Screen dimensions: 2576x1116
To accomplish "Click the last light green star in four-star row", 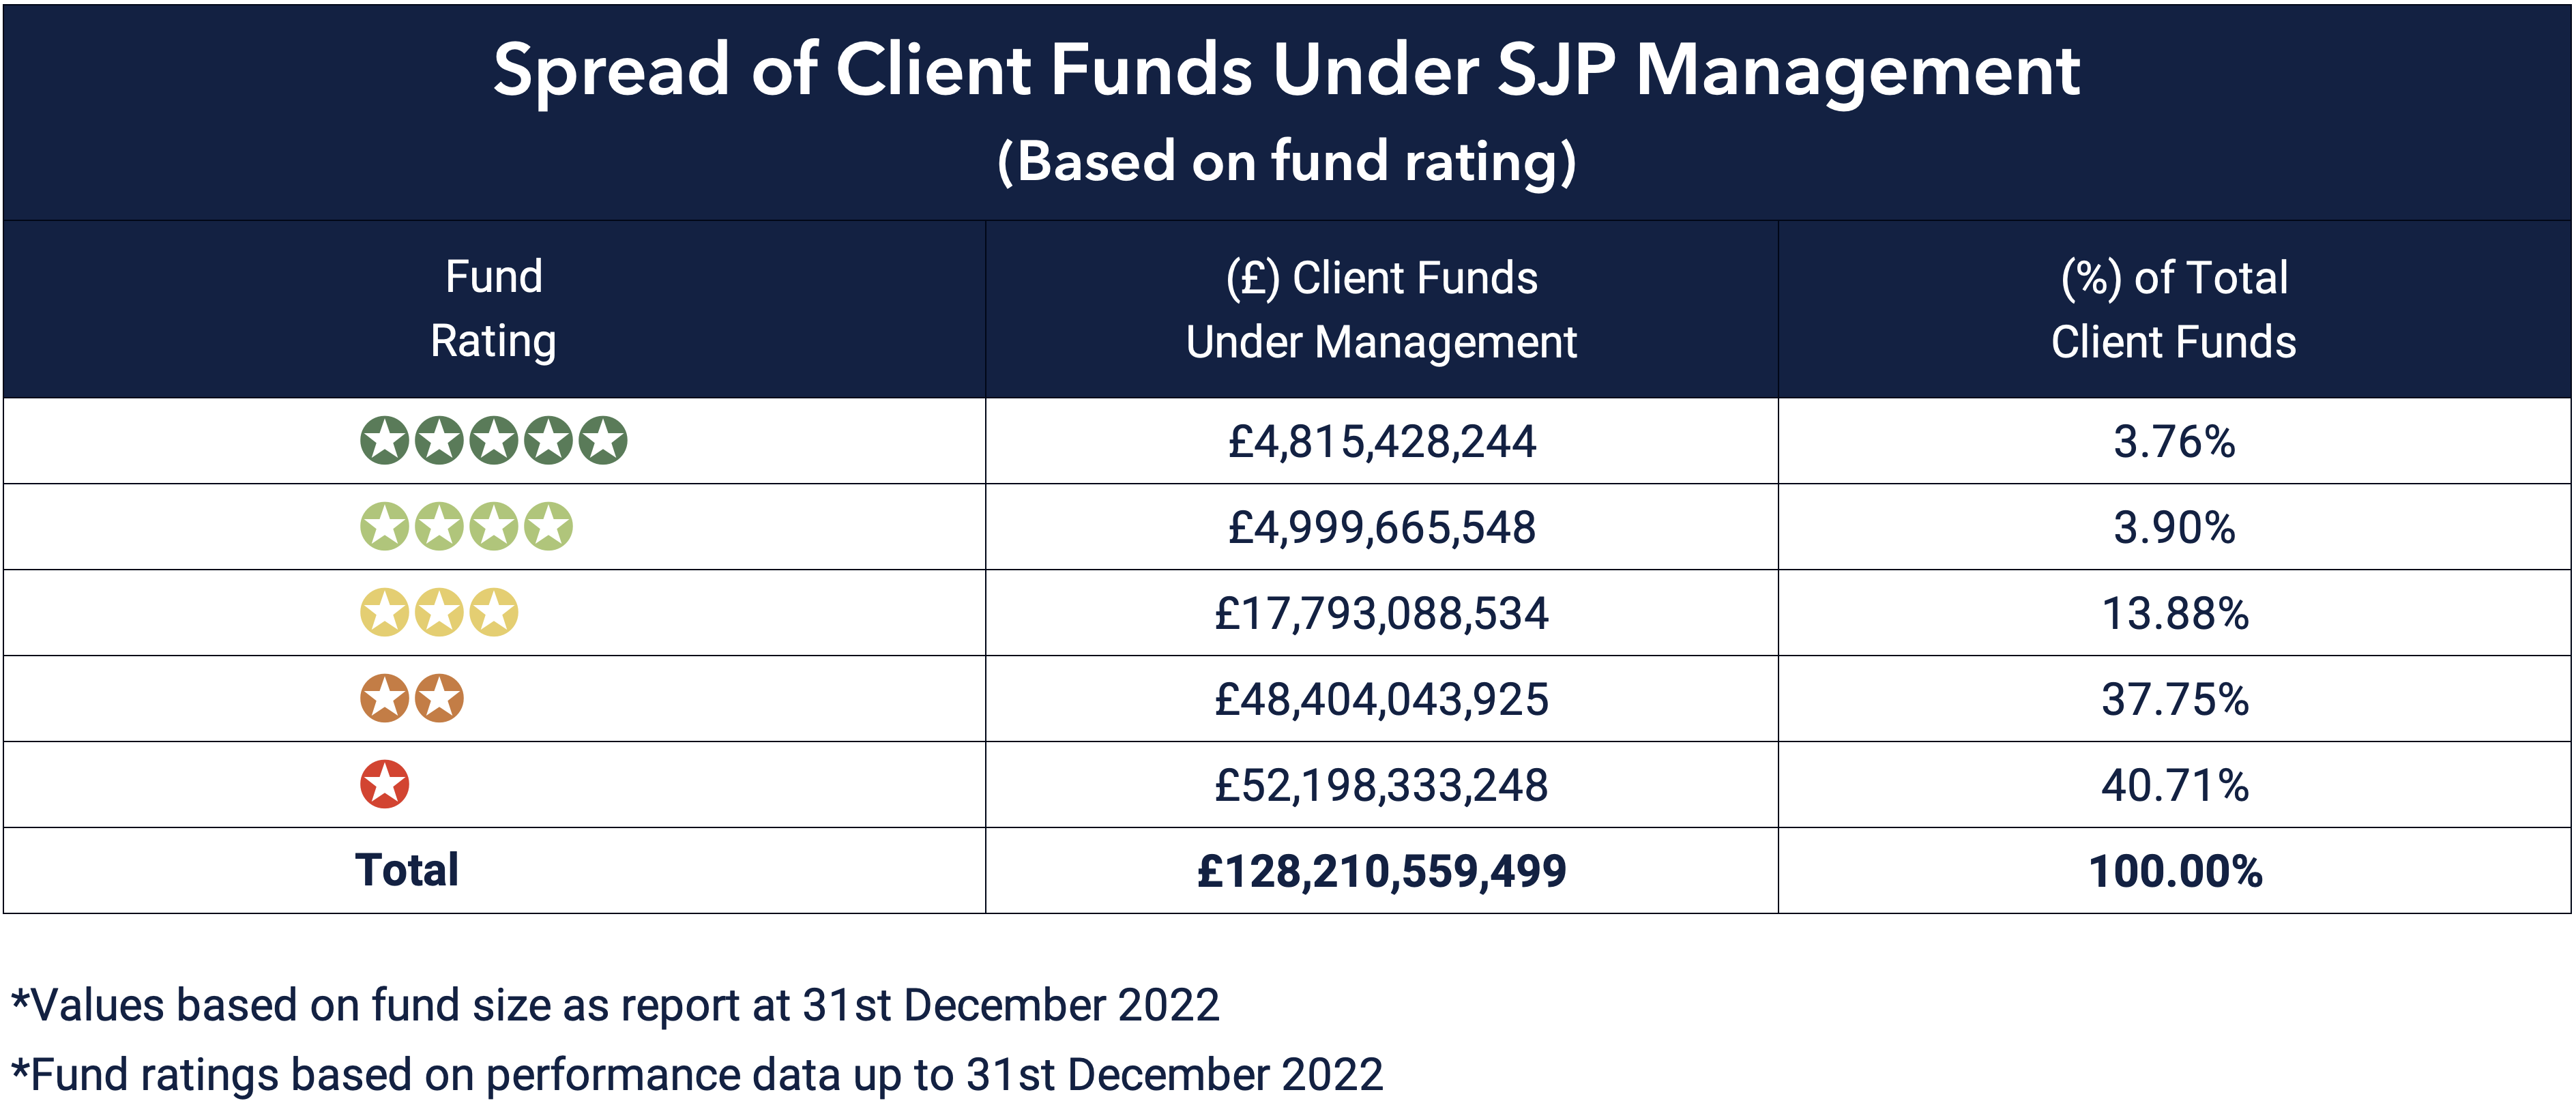I will click(x=548, y=526).
